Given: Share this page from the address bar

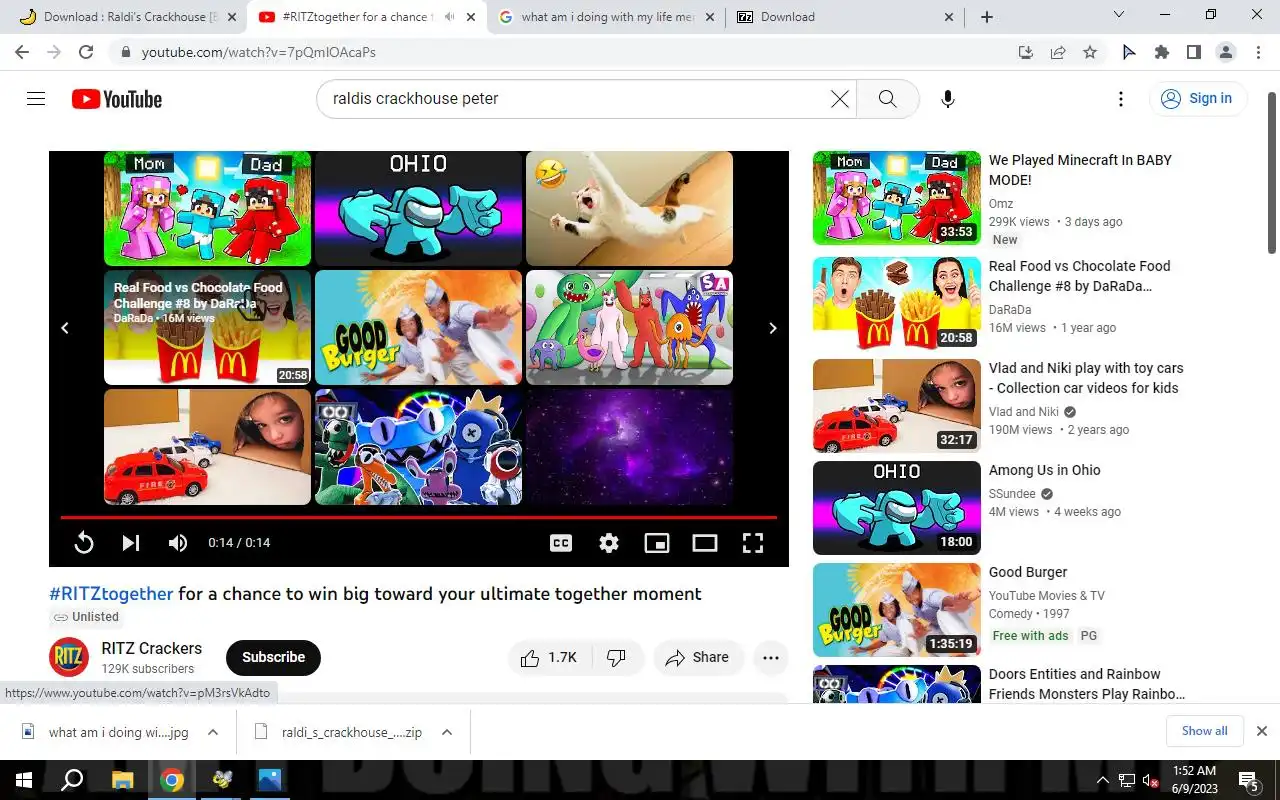Looking at the screenshot, I should point(1058,52).
